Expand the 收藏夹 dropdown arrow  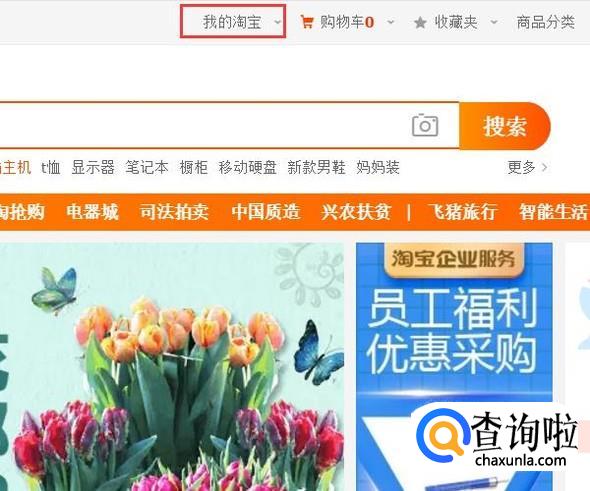(494, 22)
